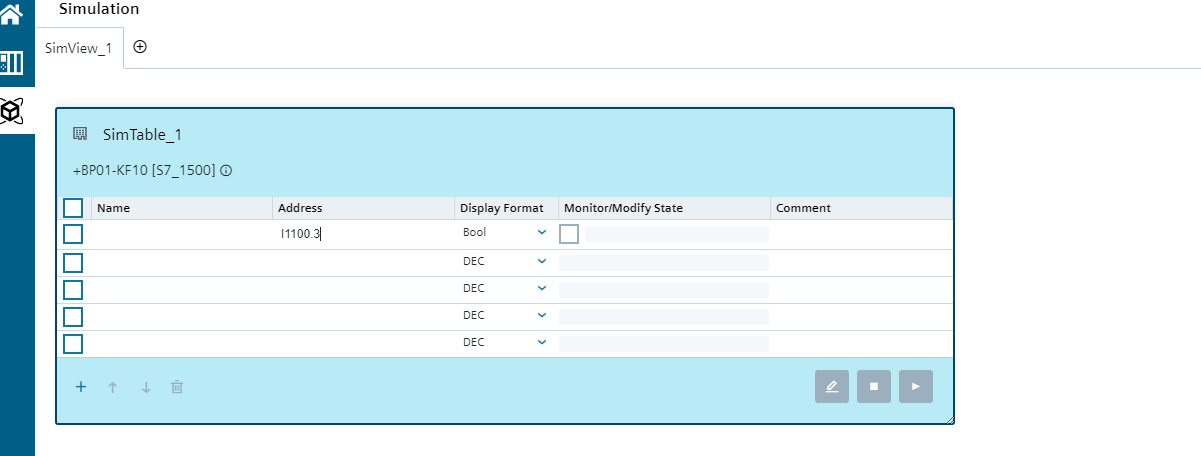The height and width of the screenshot is (456, 1201).
Task: Check the I1100.3 row selection checkbox
Action: pyautogui.click(x=73, y=234)
